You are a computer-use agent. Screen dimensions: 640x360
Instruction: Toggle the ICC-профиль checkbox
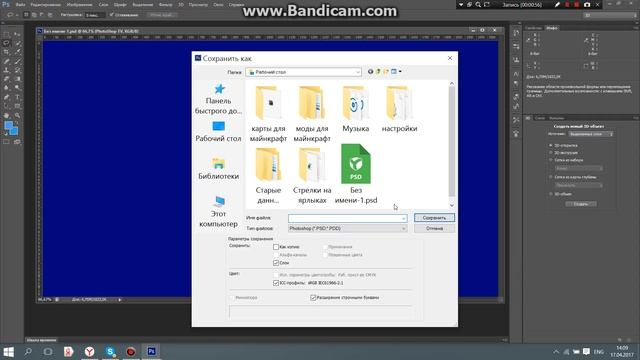[x=276, y=282]
